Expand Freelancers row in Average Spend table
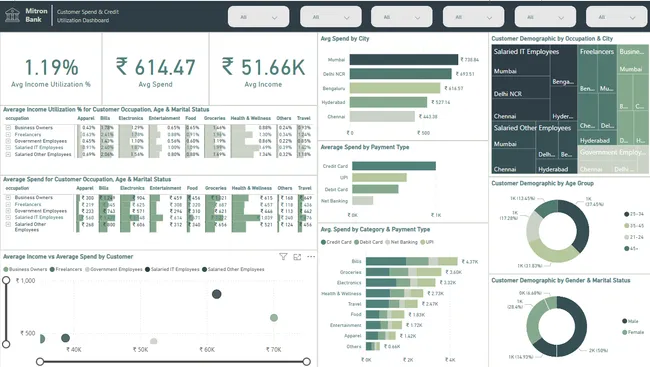The height and width of the screenshot is (367, 650). 8,204
